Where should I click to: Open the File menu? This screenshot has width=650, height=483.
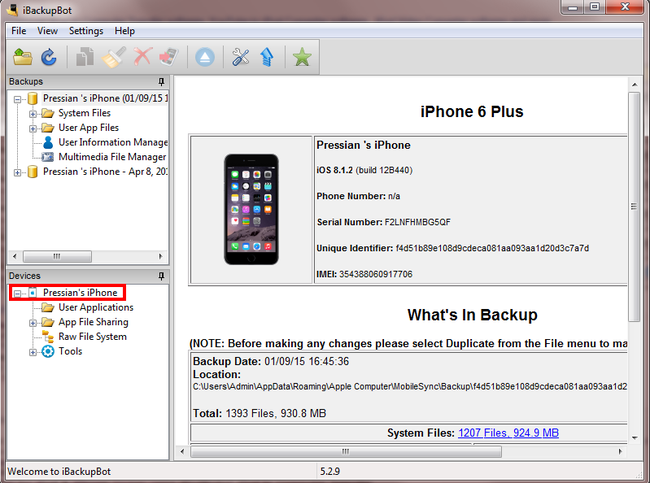pos(19,31)
